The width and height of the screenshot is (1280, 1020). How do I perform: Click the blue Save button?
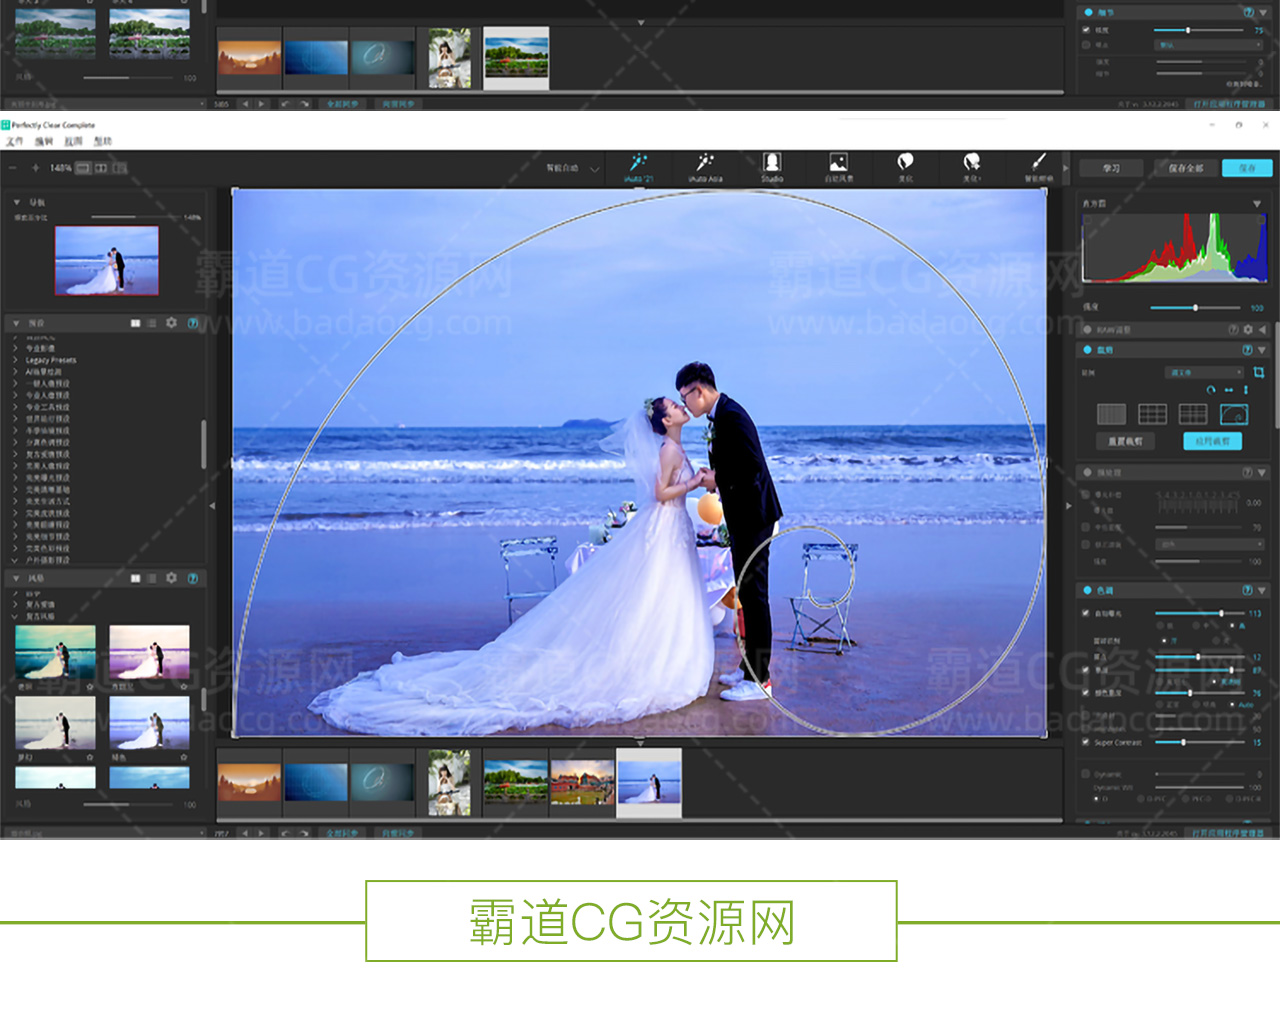tap(1246, 168)
